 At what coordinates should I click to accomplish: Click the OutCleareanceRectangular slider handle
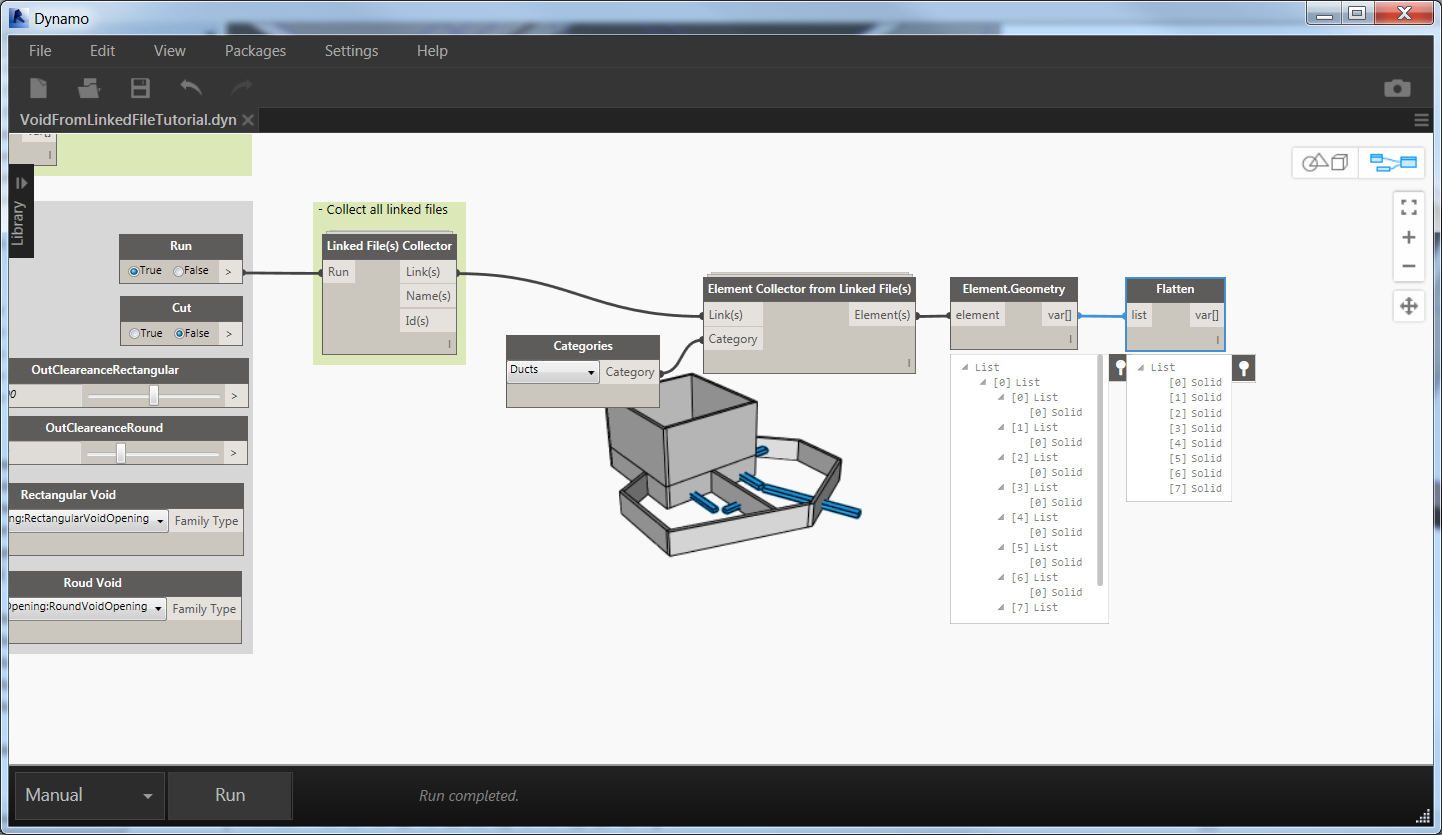tap(153, 396)
